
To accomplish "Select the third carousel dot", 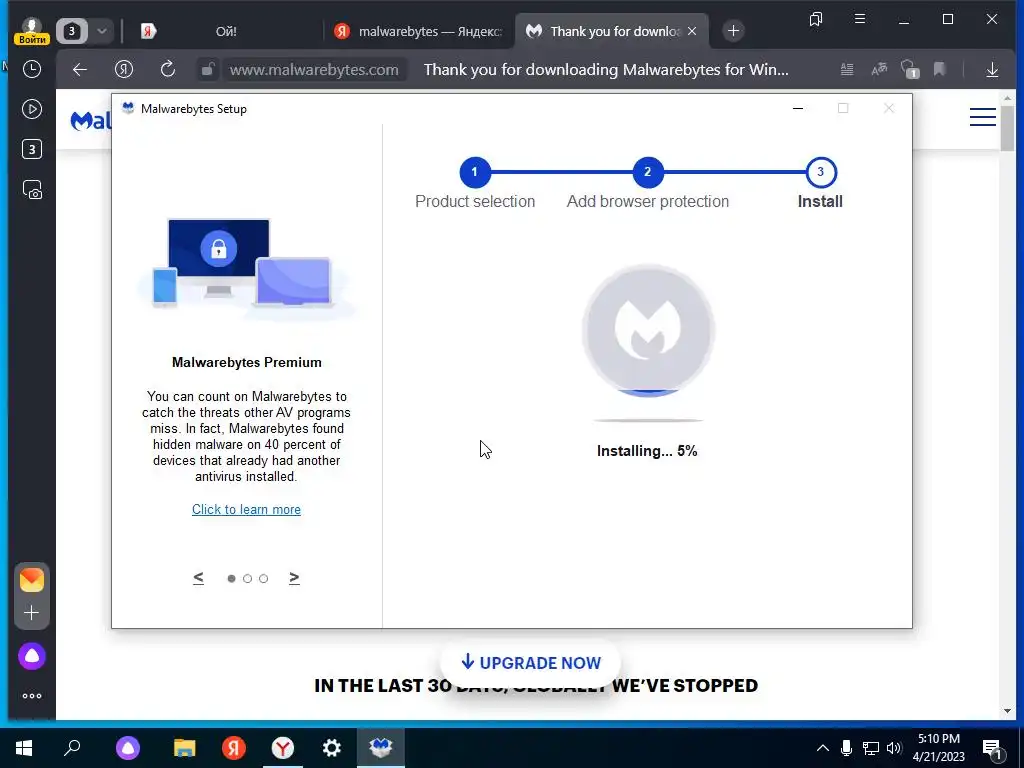I will pos(263,579).
